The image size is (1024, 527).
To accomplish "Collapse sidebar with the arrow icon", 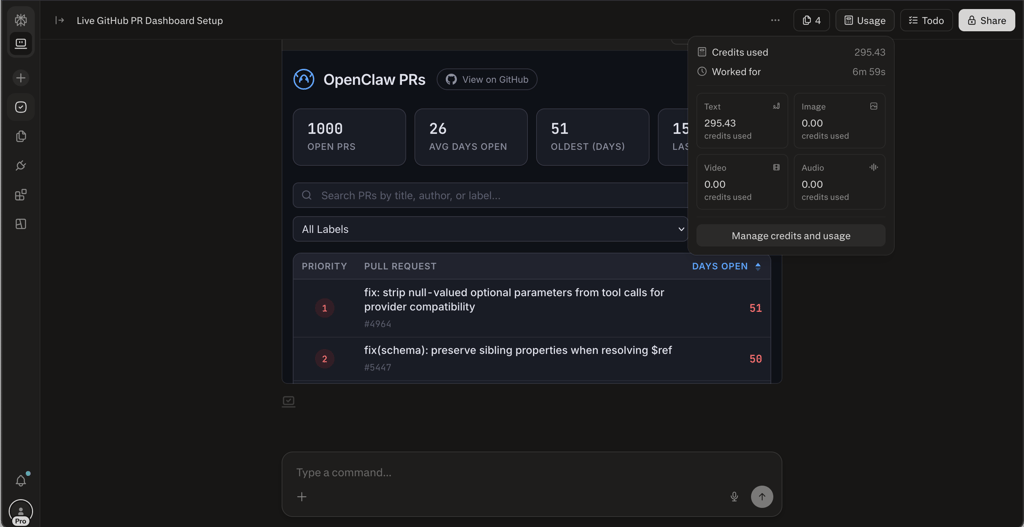I will pos(59,20).
